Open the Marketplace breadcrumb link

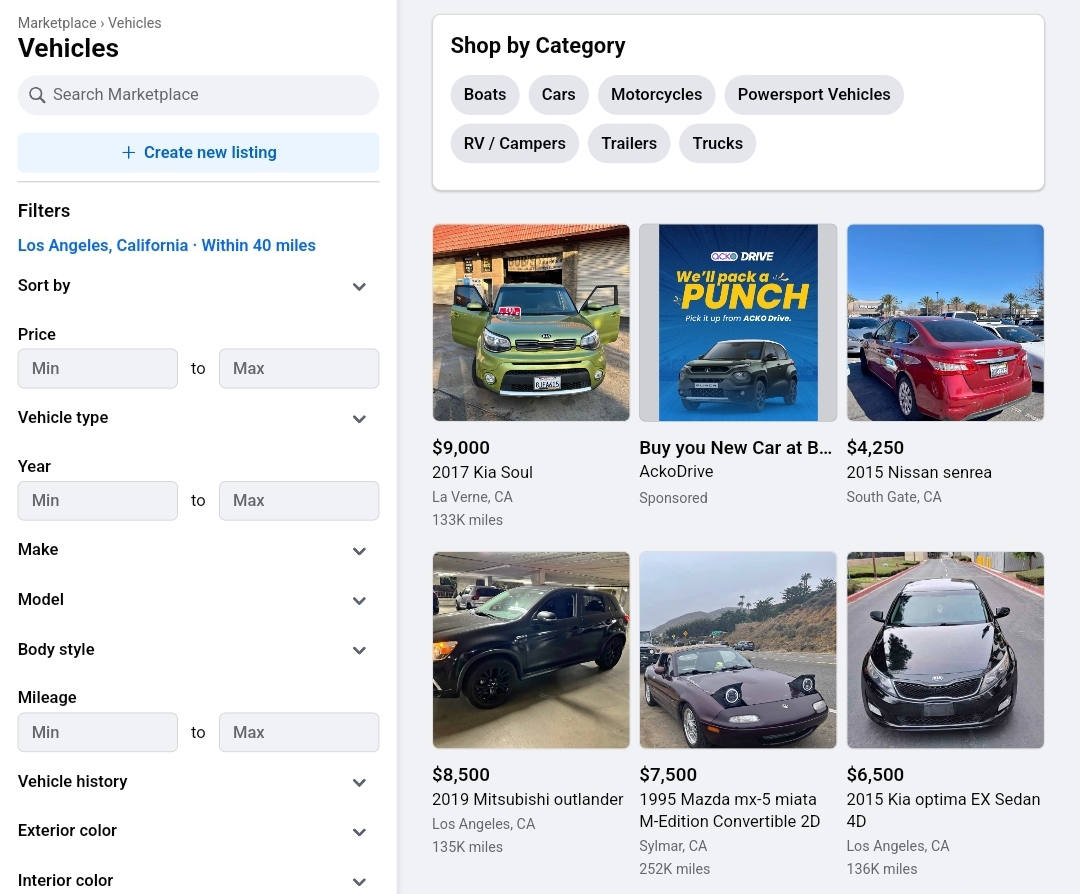(57, 23)
